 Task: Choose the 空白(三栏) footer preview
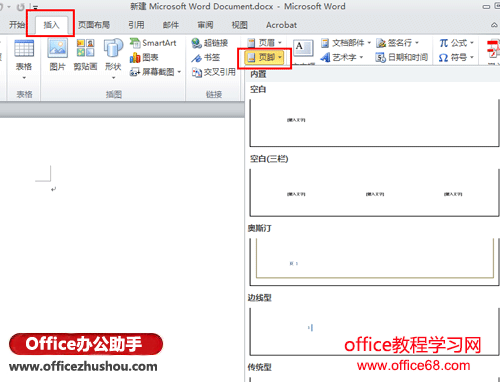pos(374,192)
